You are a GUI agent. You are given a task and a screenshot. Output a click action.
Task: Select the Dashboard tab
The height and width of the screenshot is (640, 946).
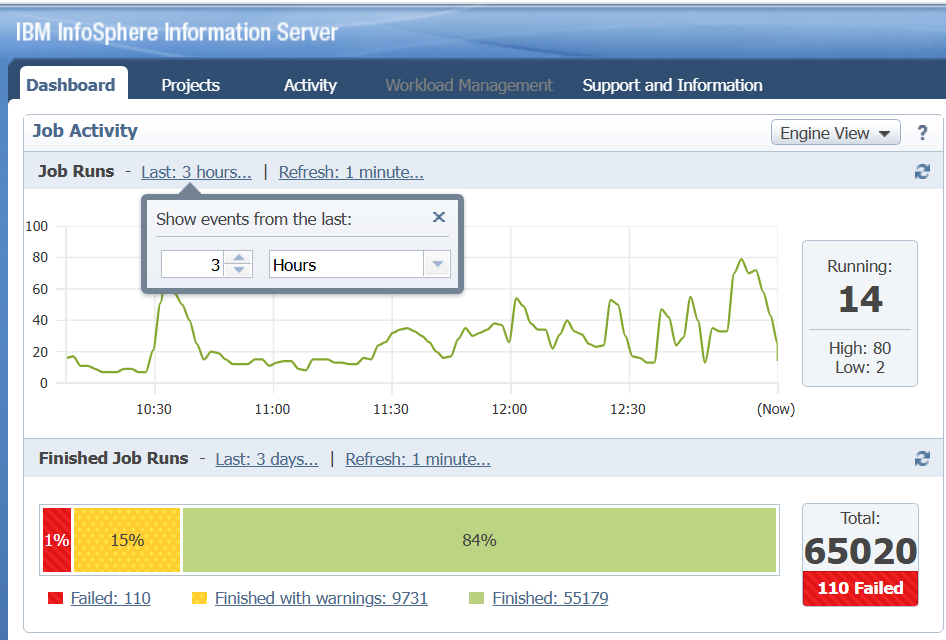point(70,85)
